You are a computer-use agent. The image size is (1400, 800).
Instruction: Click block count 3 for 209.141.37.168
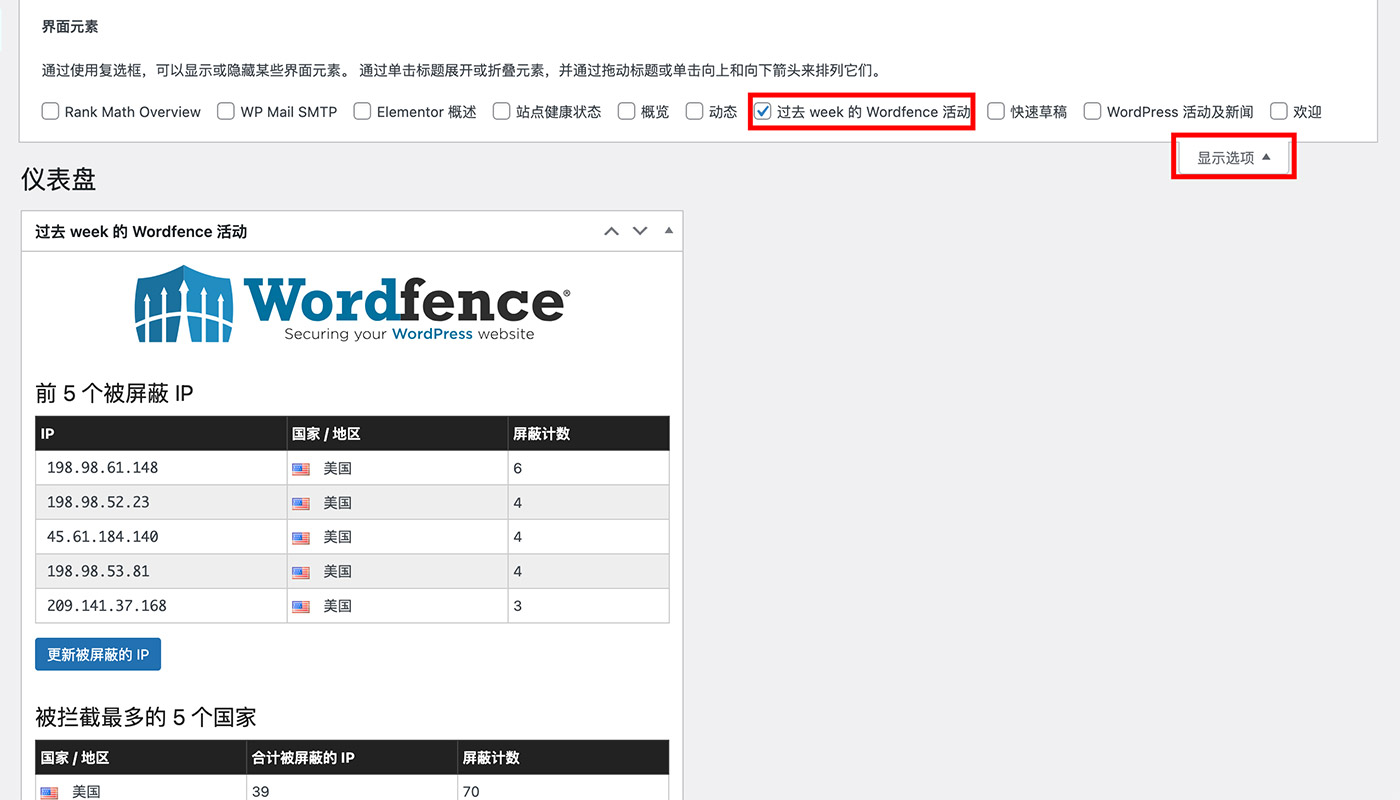coord(518,606)
